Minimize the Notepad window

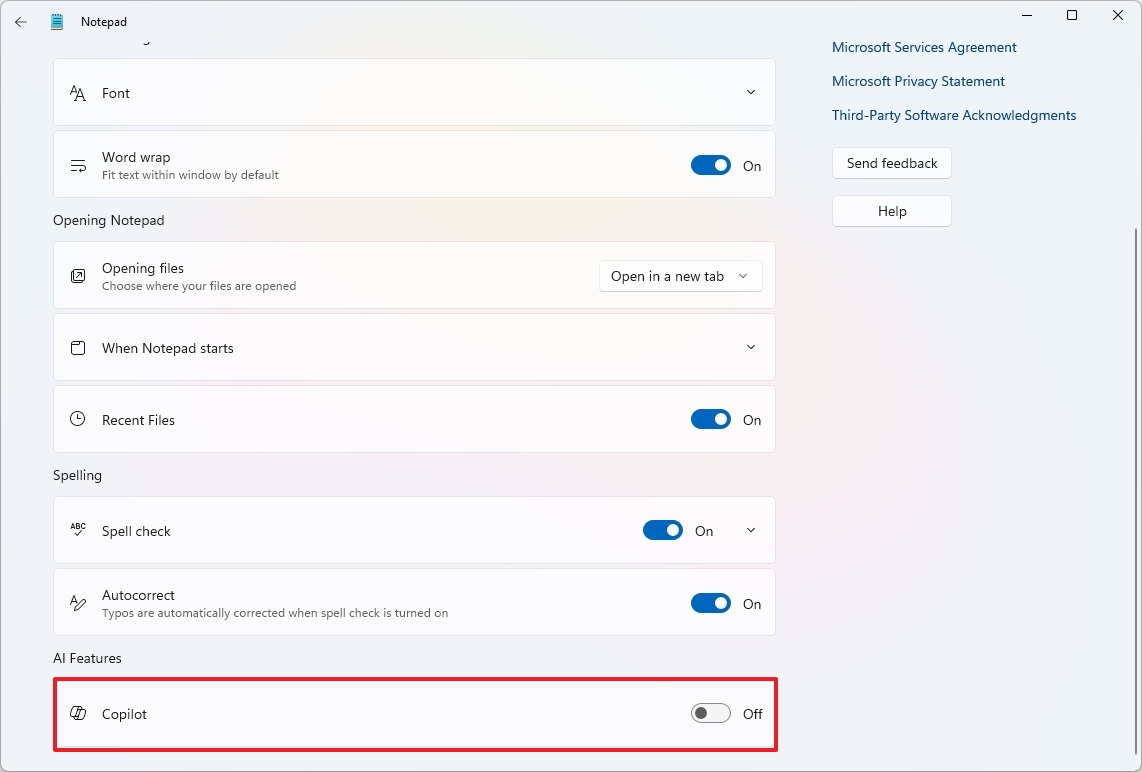click(1027, 15)
